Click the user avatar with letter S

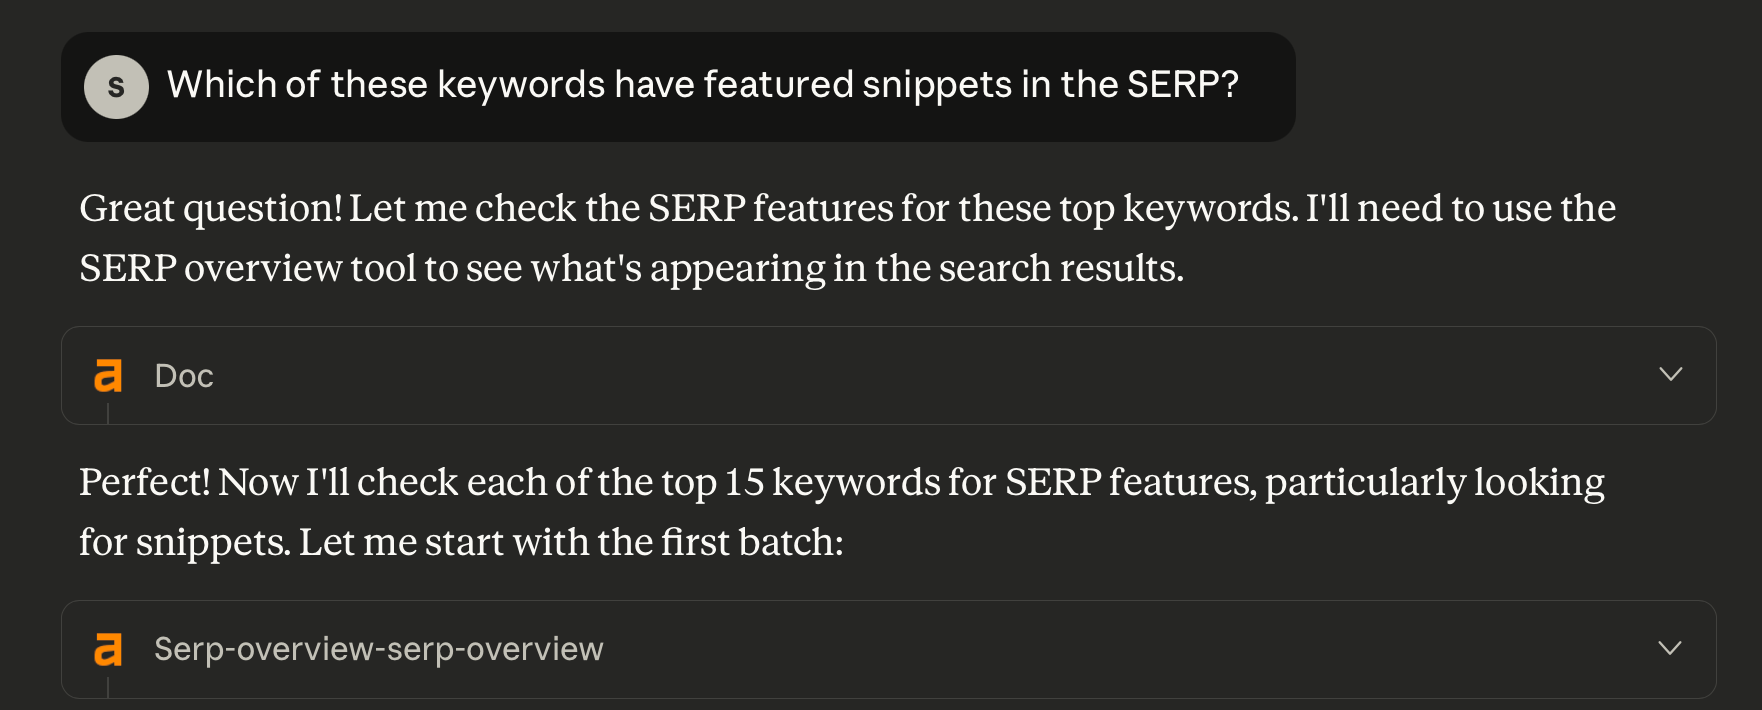(116, 87)
